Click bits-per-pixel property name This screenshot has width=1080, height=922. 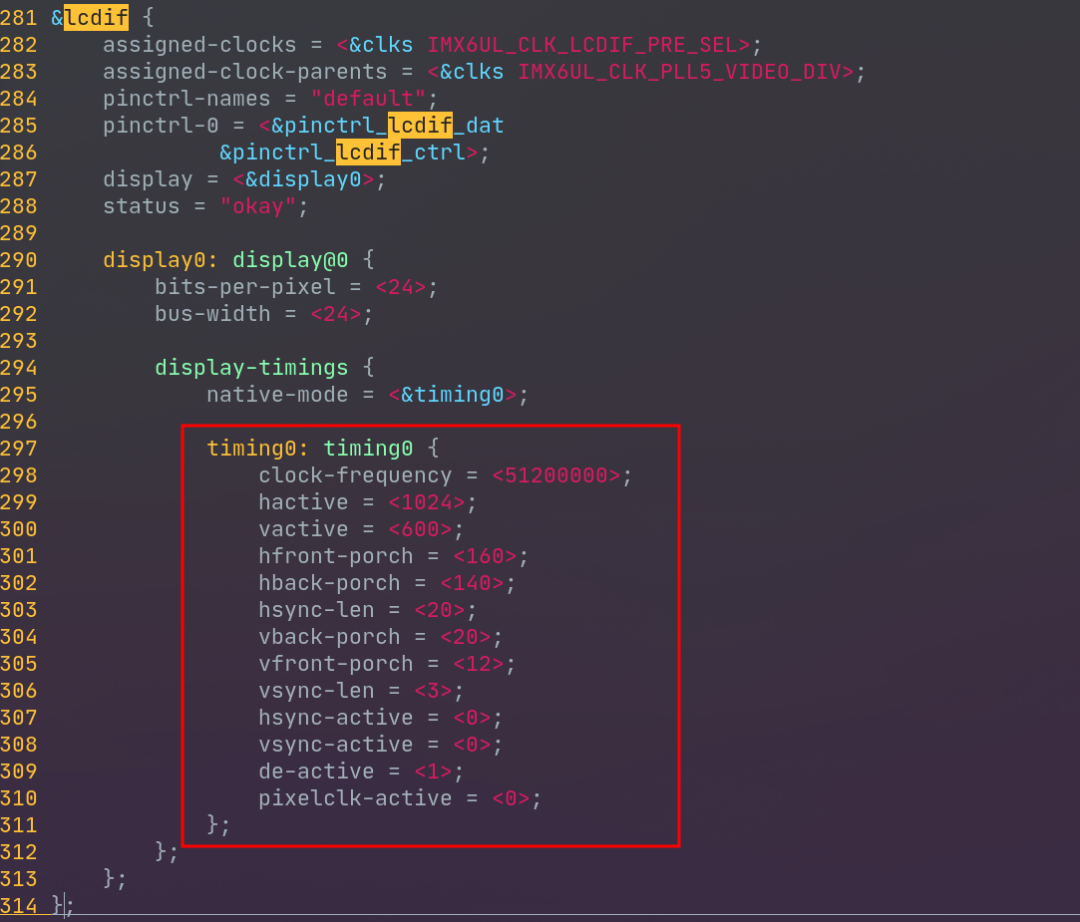coord(245,286)
